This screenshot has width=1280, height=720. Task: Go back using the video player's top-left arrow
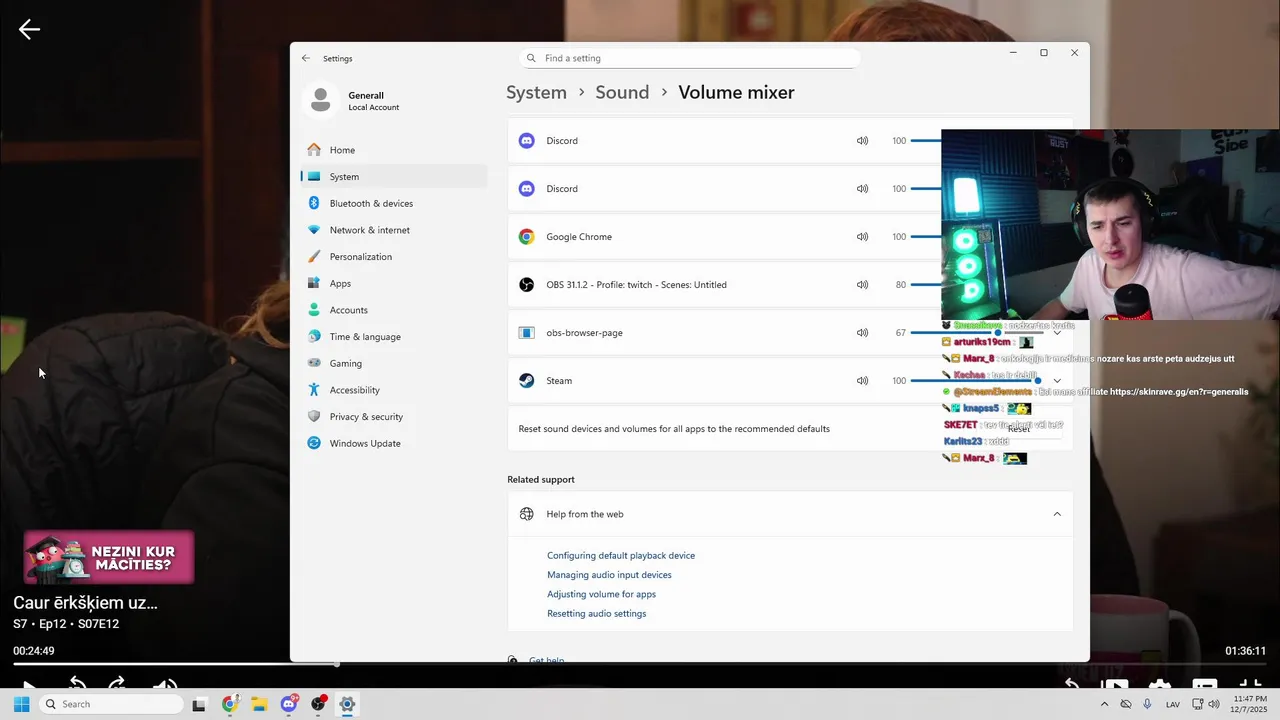point(29,29)
